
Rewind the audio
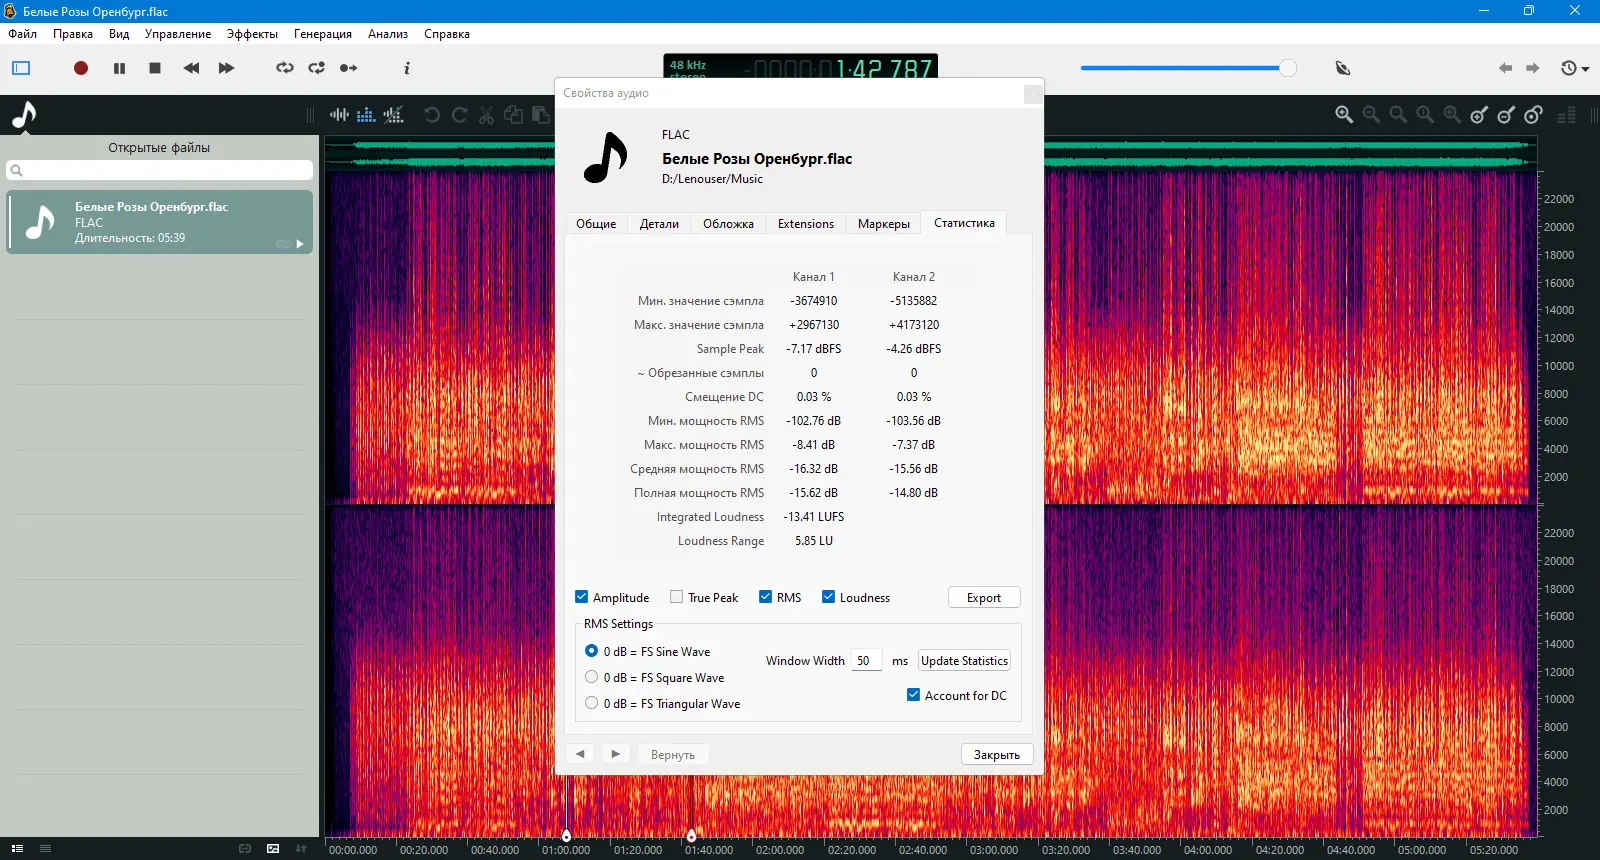(x=191, y=68)
